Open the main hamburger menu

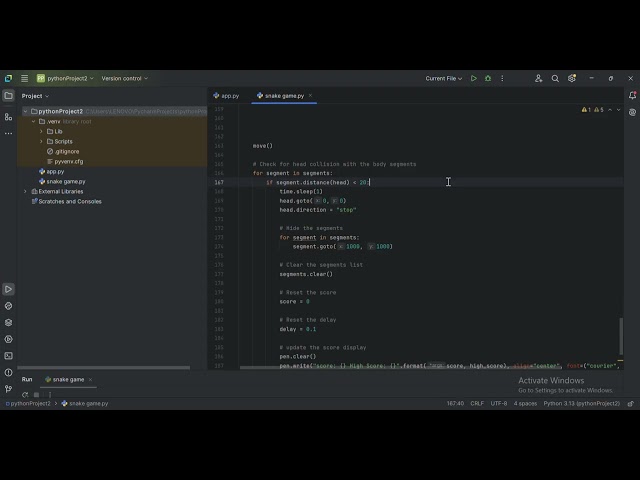[24, 78]
